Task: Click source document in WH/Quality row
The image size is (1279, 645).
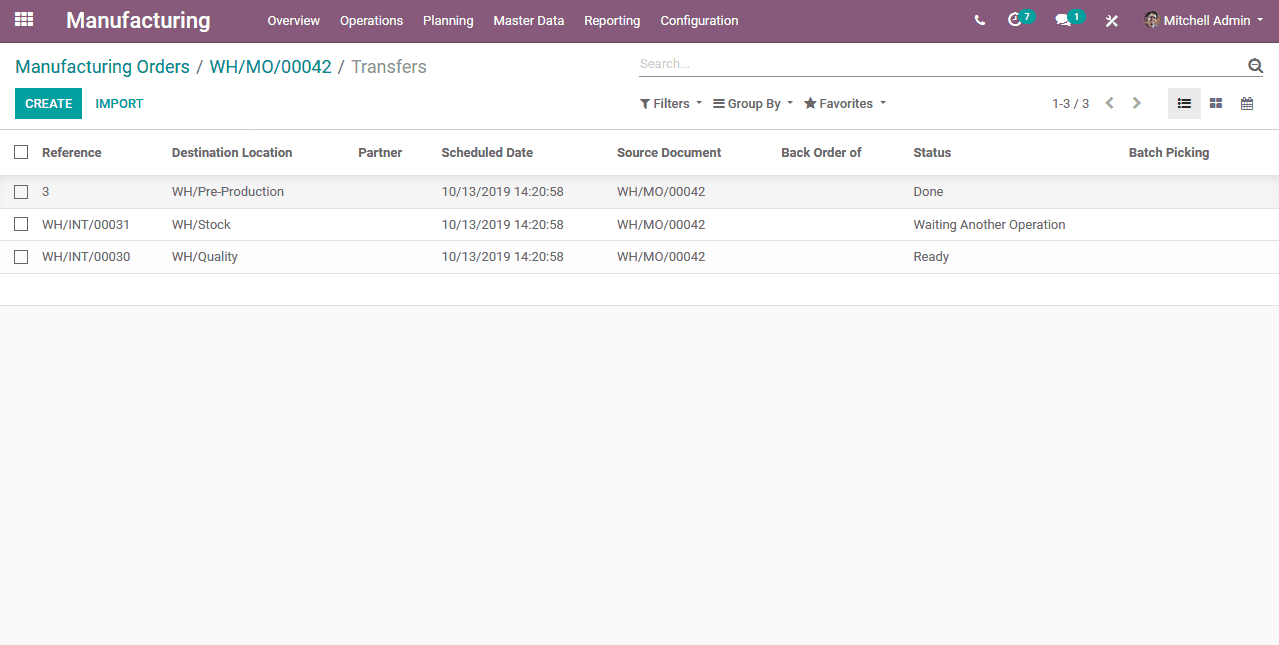Action: 661,257
